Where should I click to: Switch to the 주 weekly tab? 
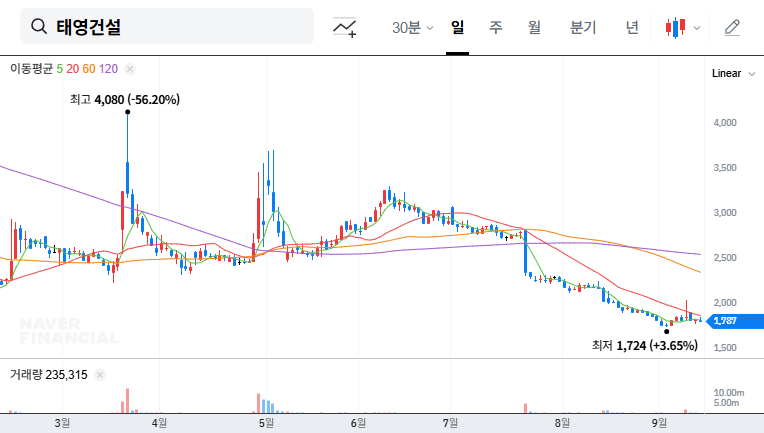click(x=496, y=27)
